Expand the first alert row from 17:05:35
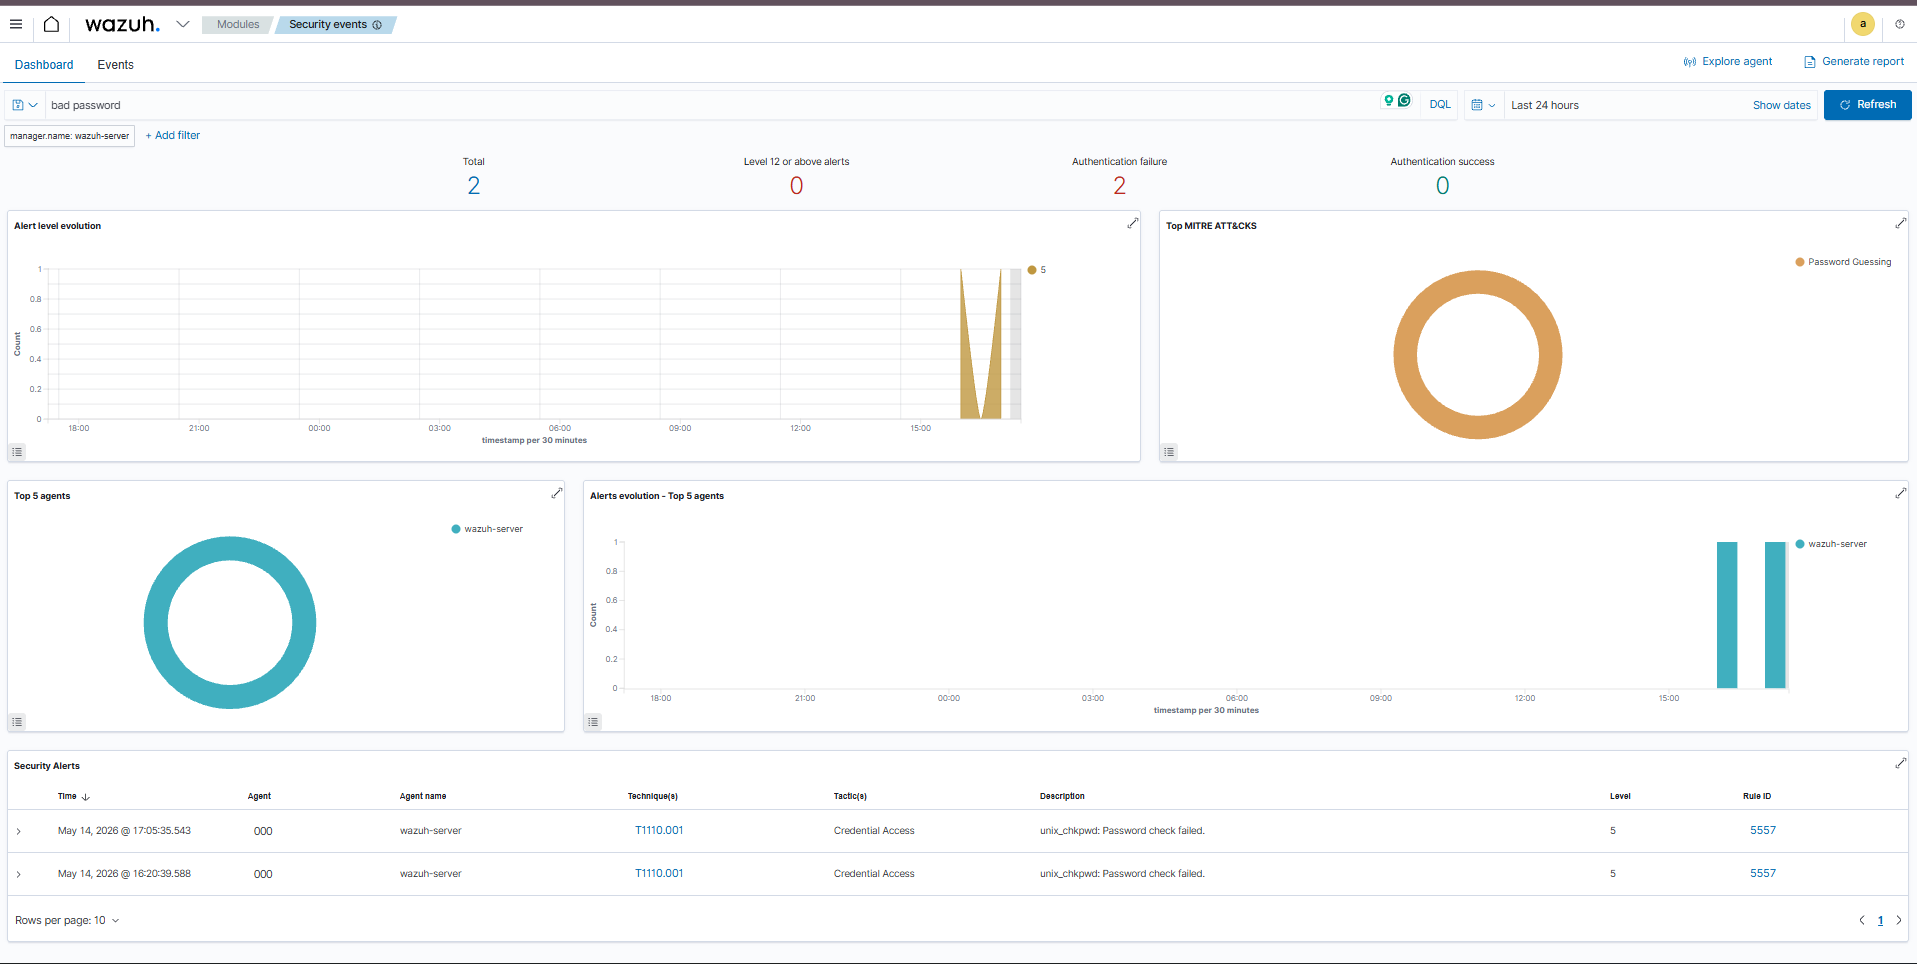The height and width of the screenshot is (964, 1917). [19, 831]
